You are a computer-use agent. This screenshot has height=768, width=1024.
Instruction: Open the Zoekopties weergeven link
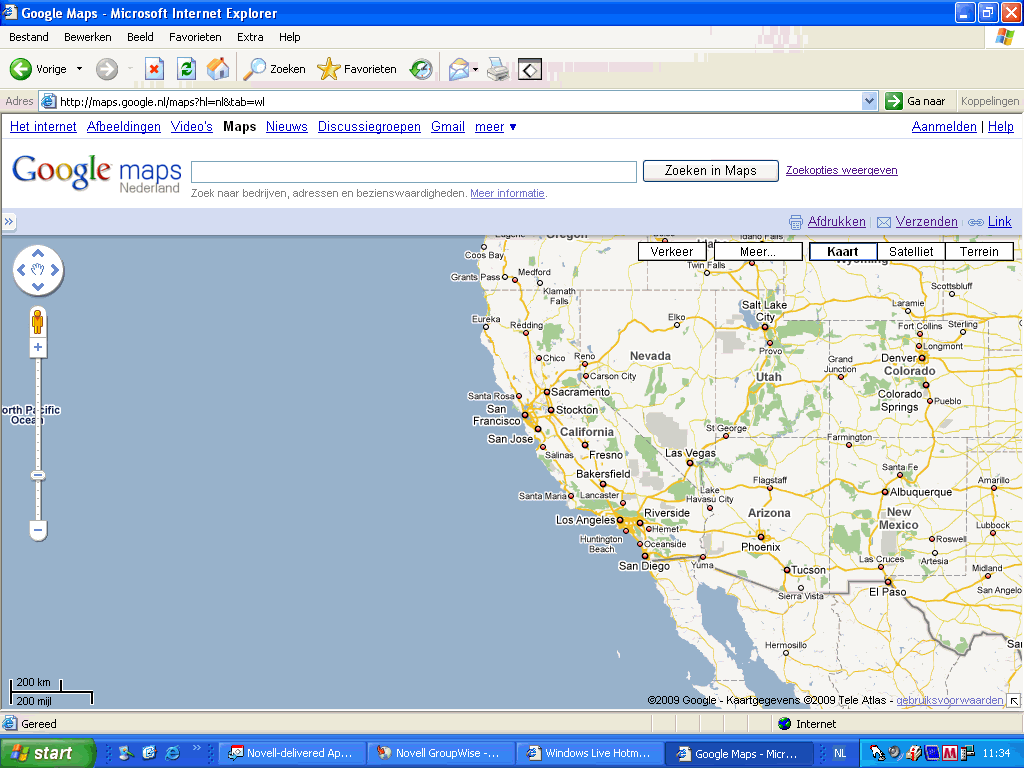[841, 170]
